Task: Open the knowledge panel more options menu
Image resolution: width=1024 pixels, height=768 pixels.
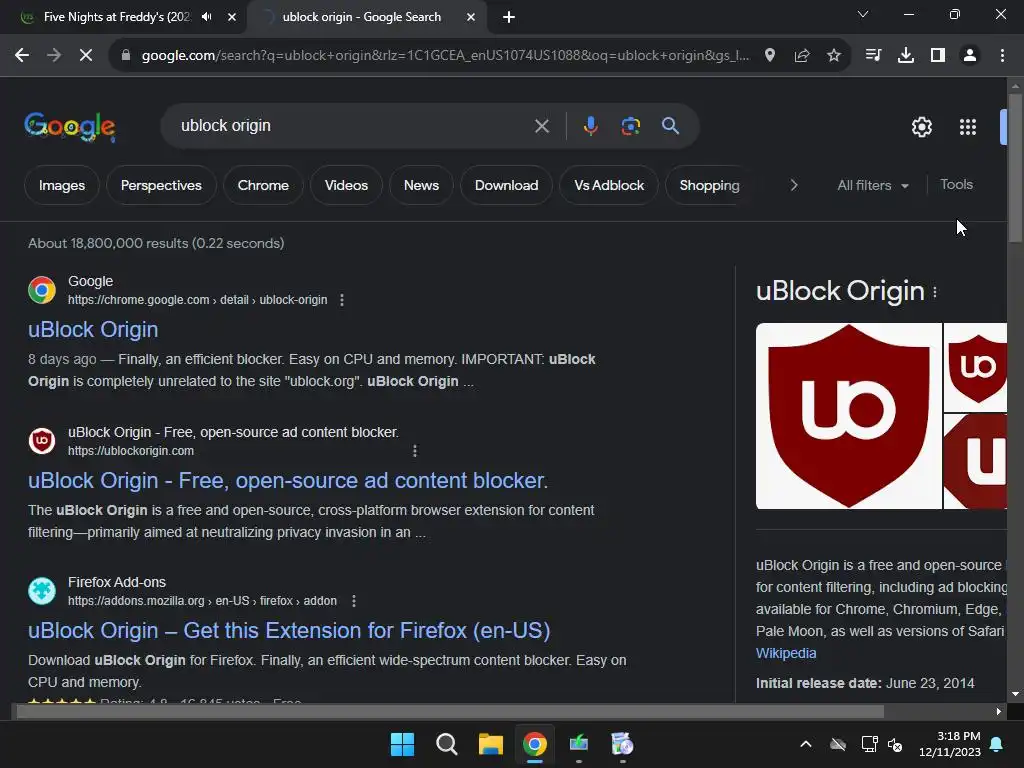Action: click(x=935, y=293)
